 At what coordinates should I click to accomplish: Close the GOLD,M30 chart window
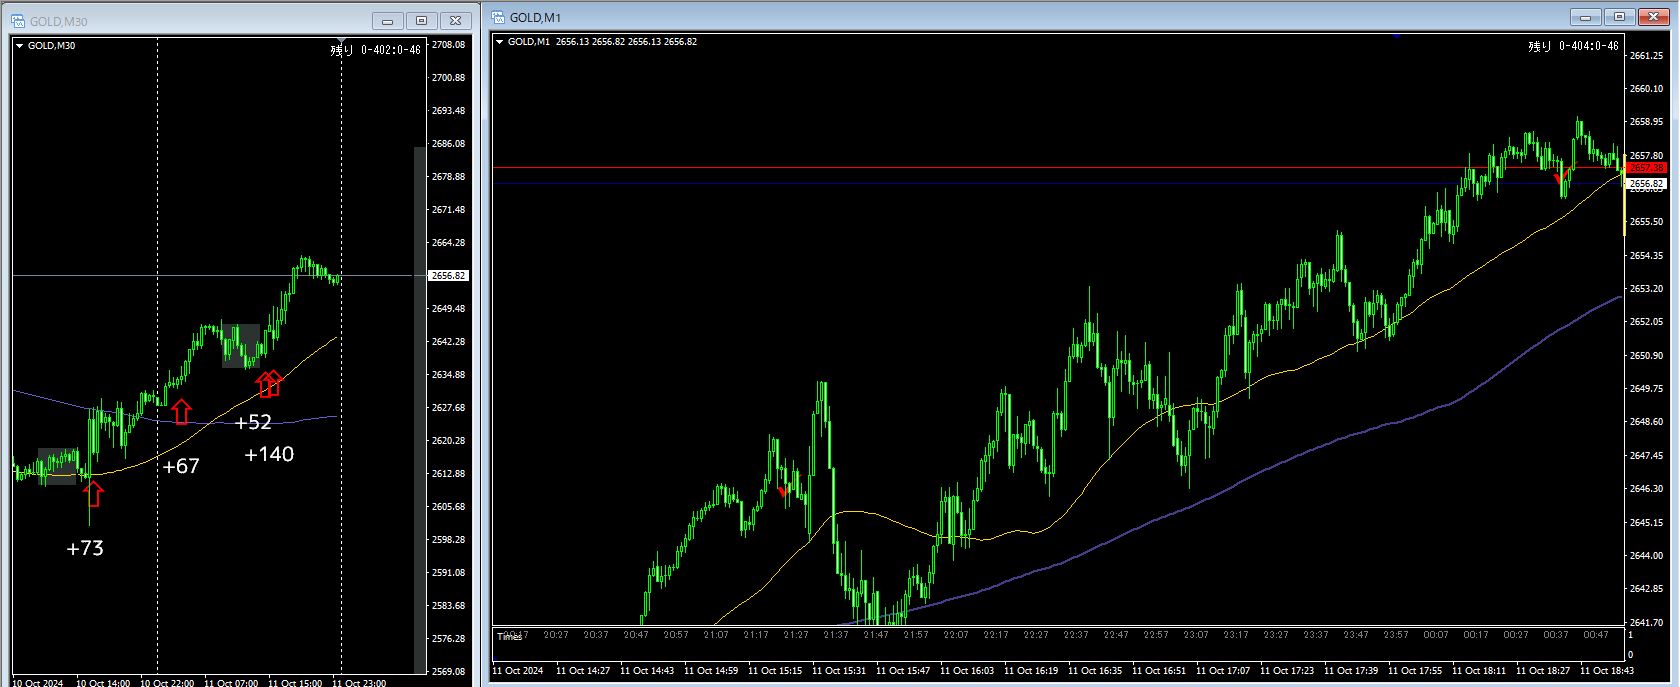tap(455, 21)
